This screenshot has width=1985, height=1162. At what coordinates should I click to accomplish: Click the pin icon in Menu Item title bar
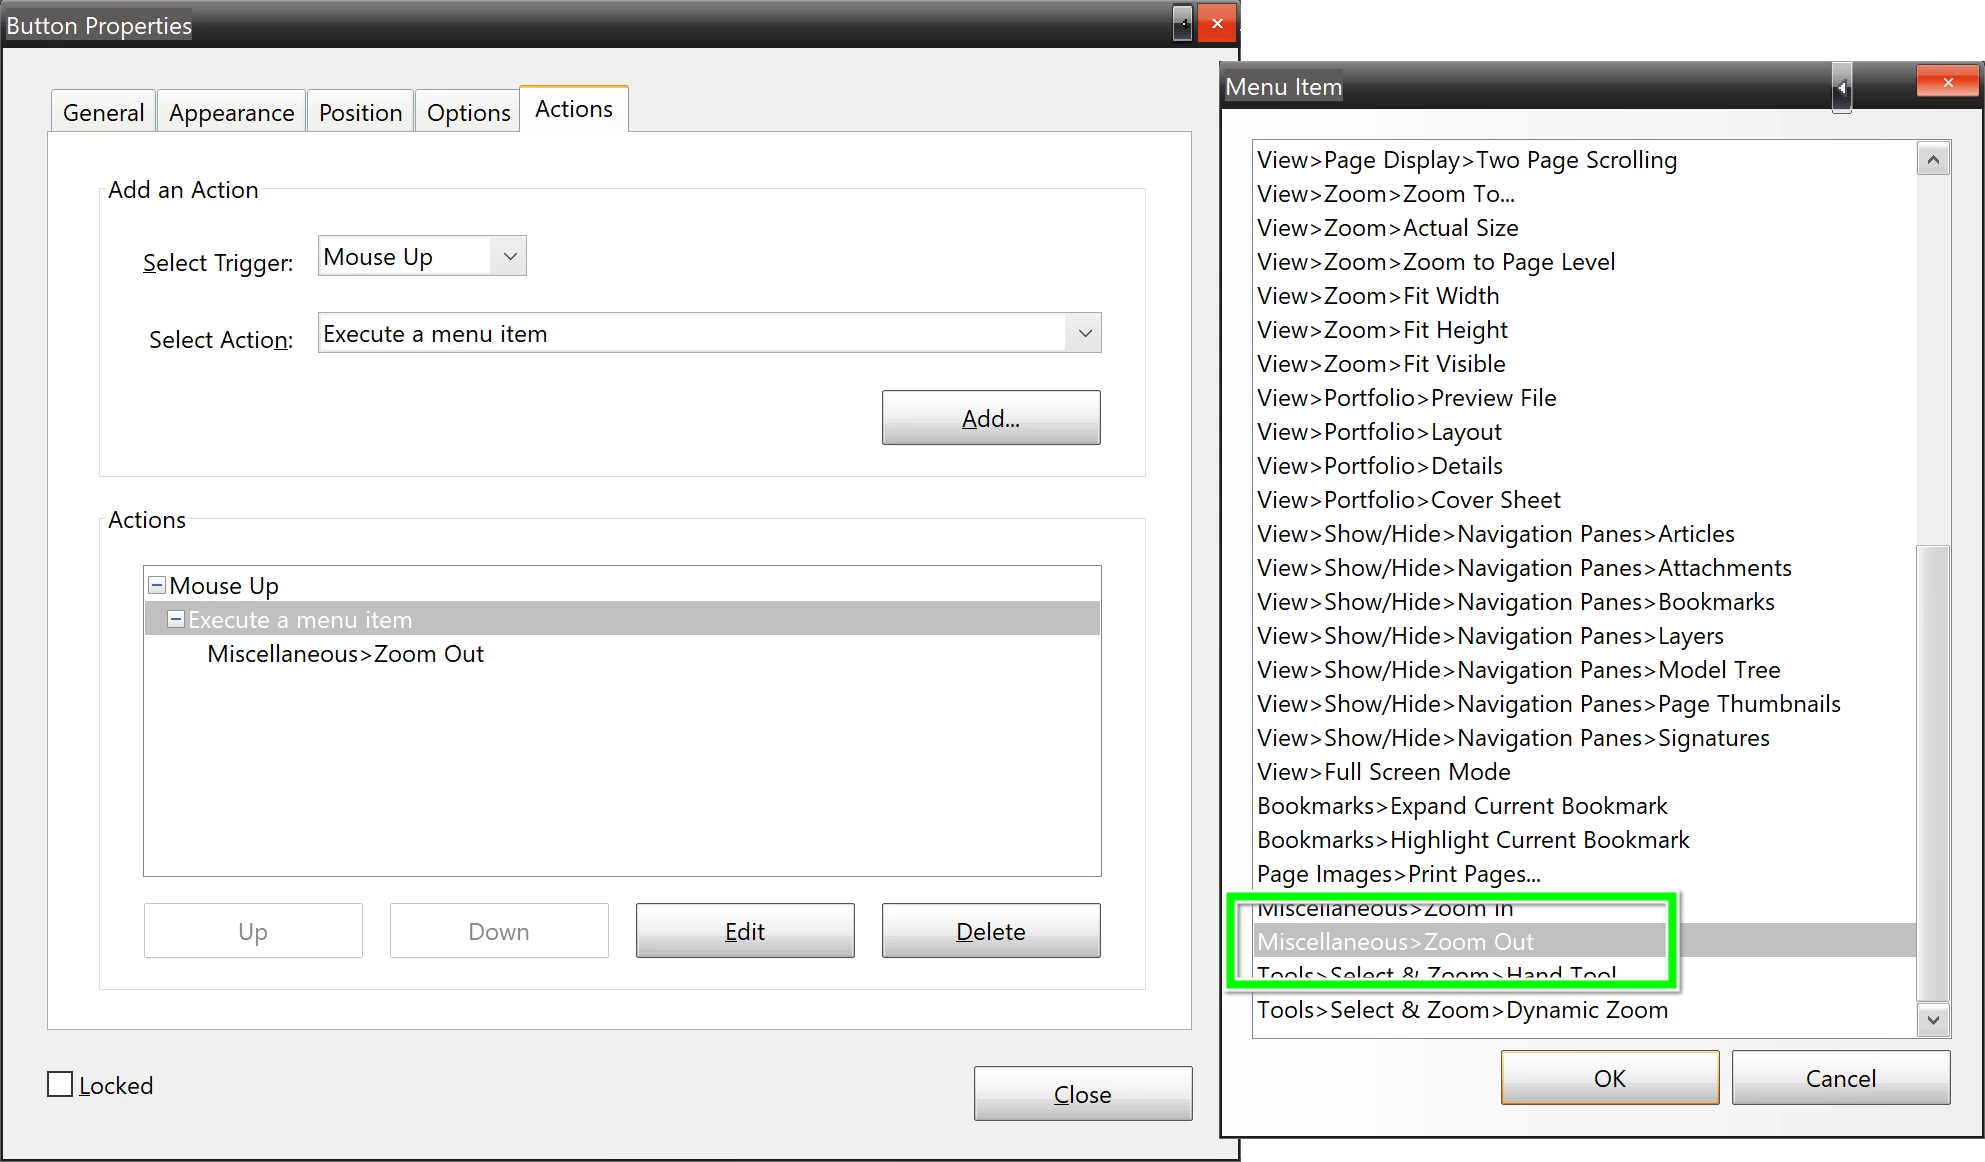click(x=1841, y=88)
